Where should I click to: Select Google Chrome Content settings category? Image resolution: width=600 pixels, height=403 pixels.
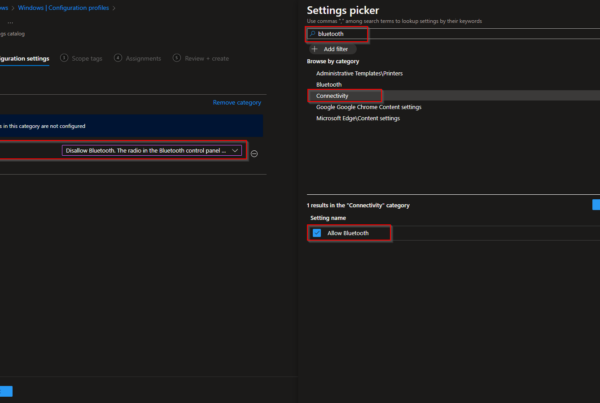(x=368, y=107)
